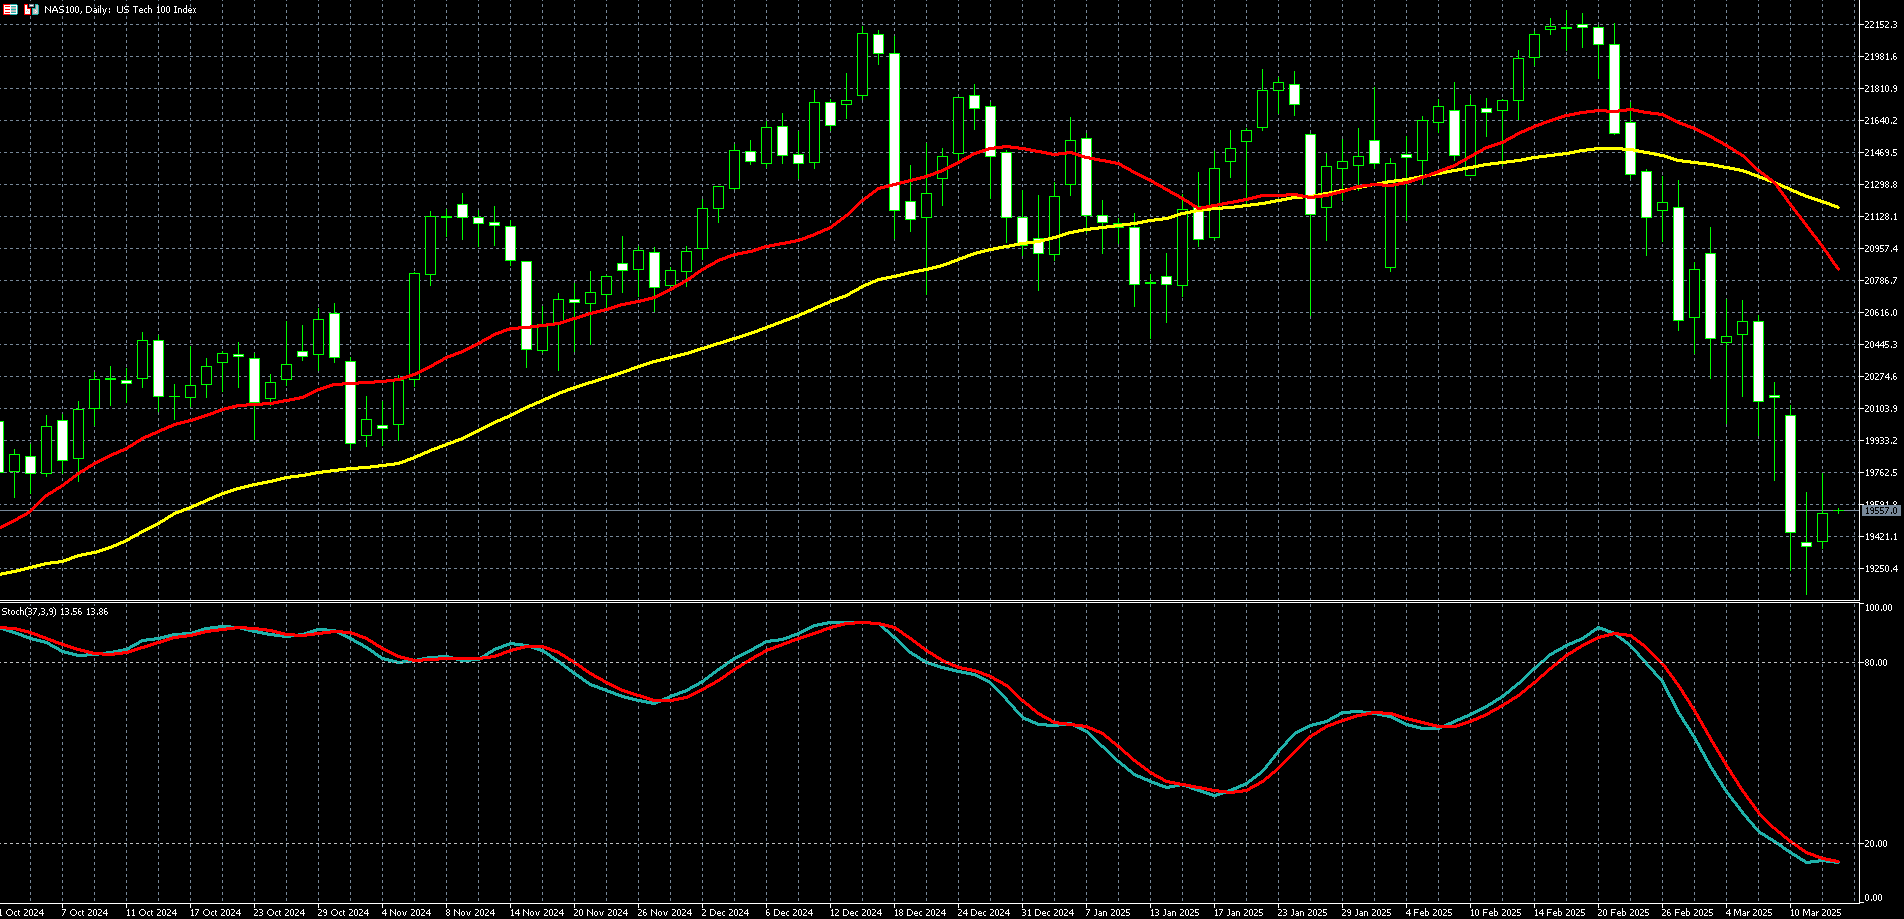Click the 19250.4 price axis label
Viewport: 1904px width, 919px height.
click(x=1880, y=569)
